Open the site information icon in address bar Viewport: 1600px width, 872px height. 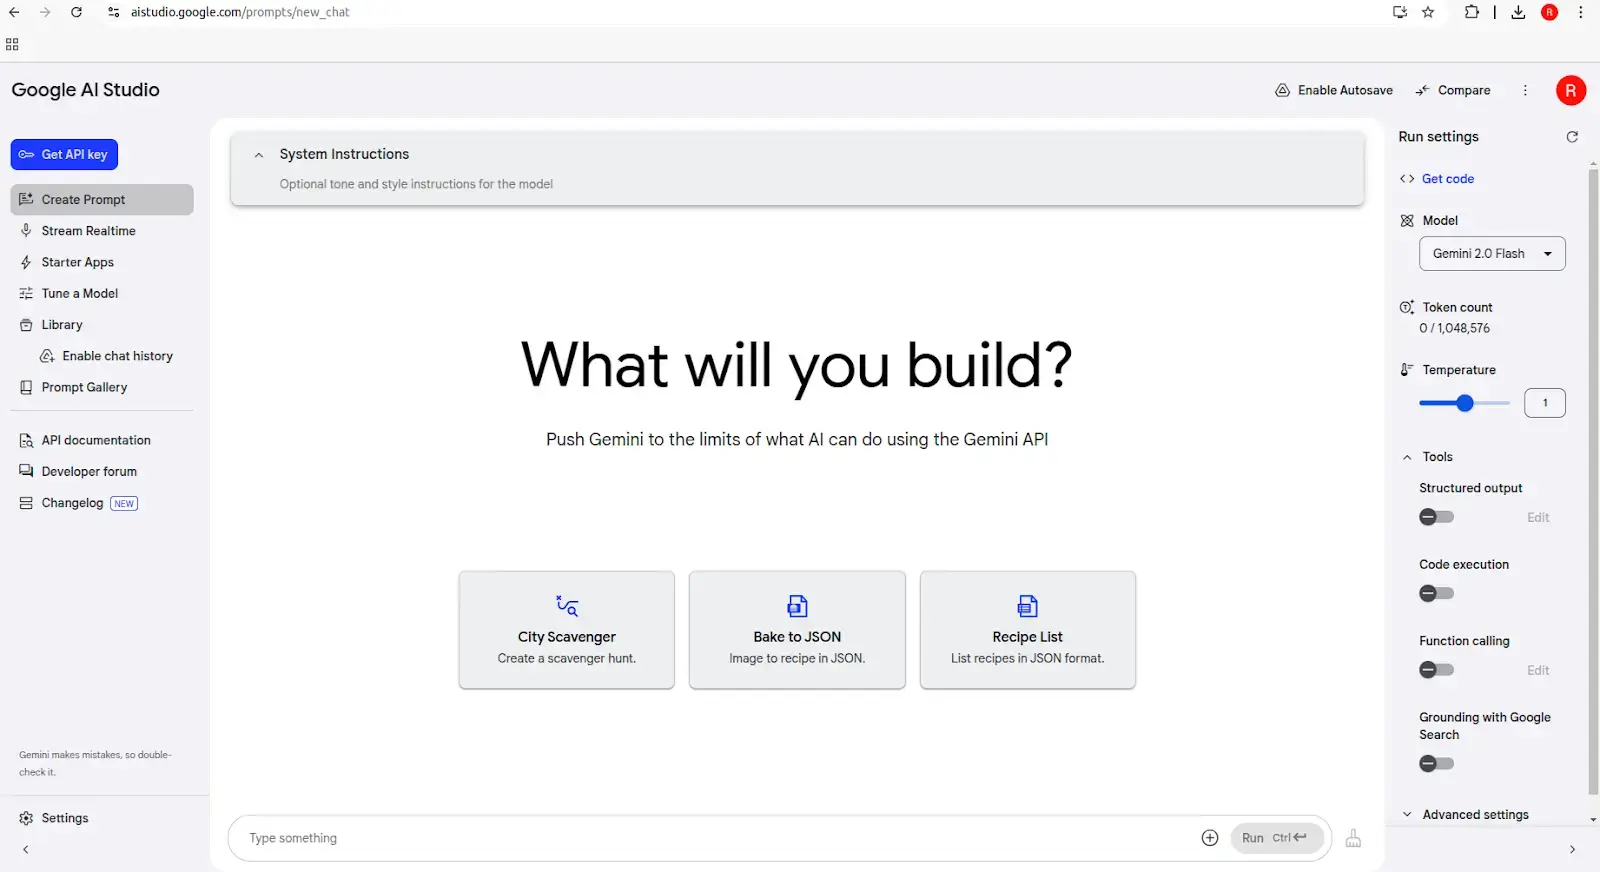coord(113,12)
